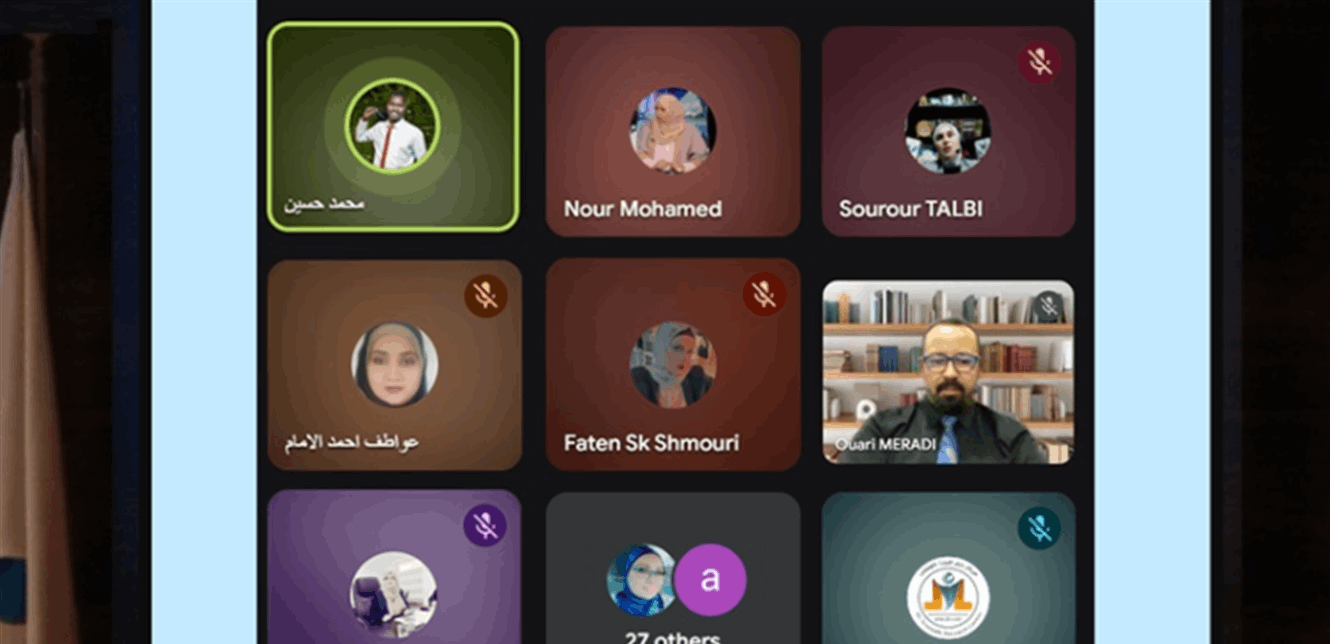Click the Nour Mohamed name label
This screenshot has height=644, width=1330.
(643, 209)
